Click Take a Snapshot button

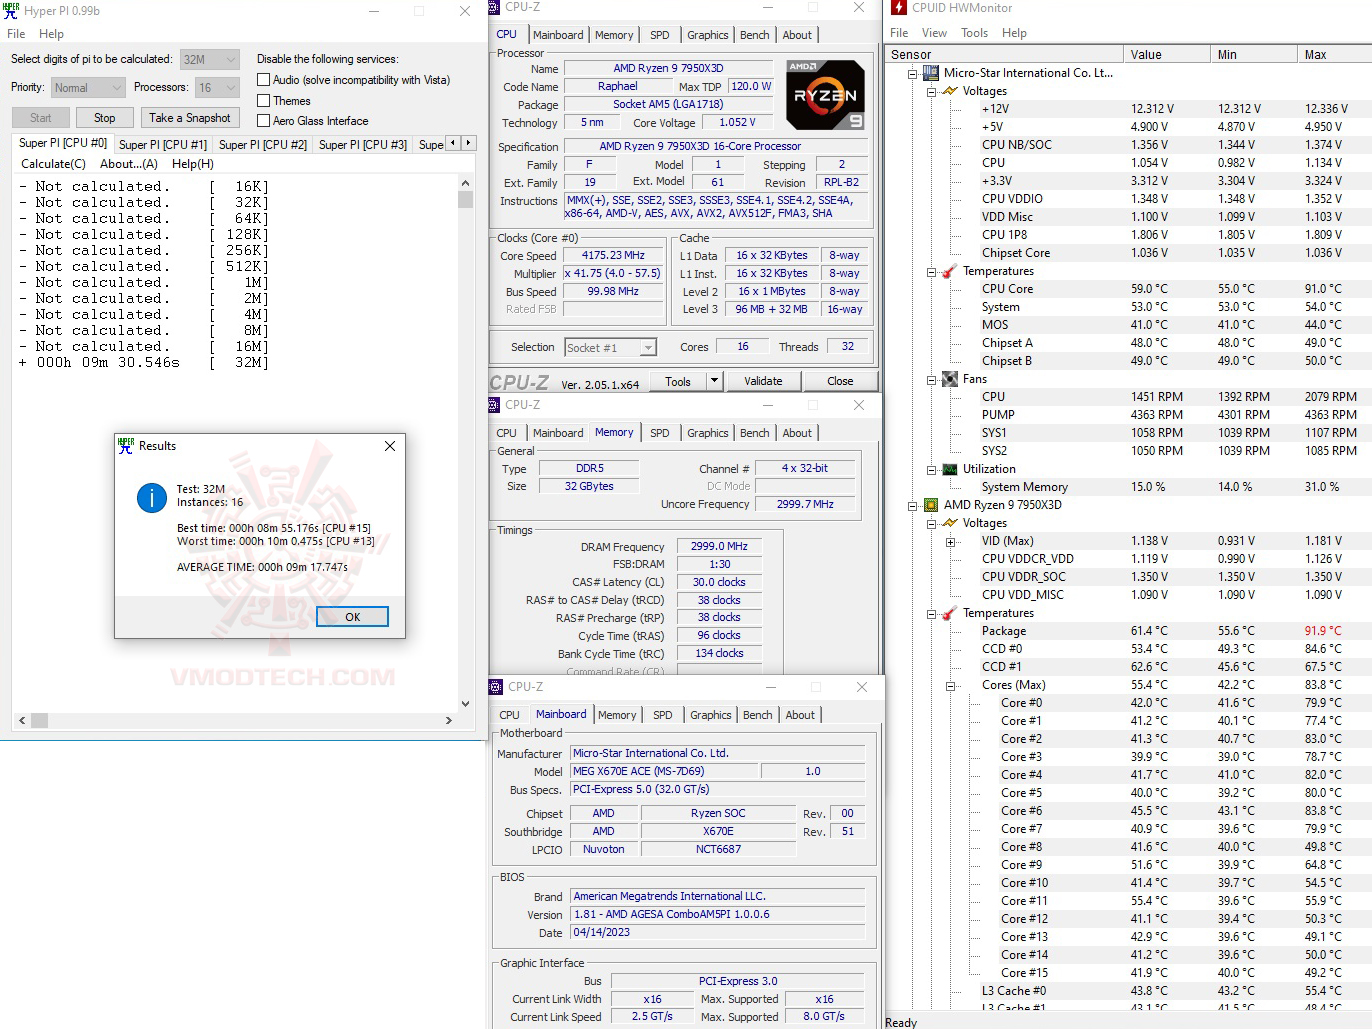click(189, 118)
